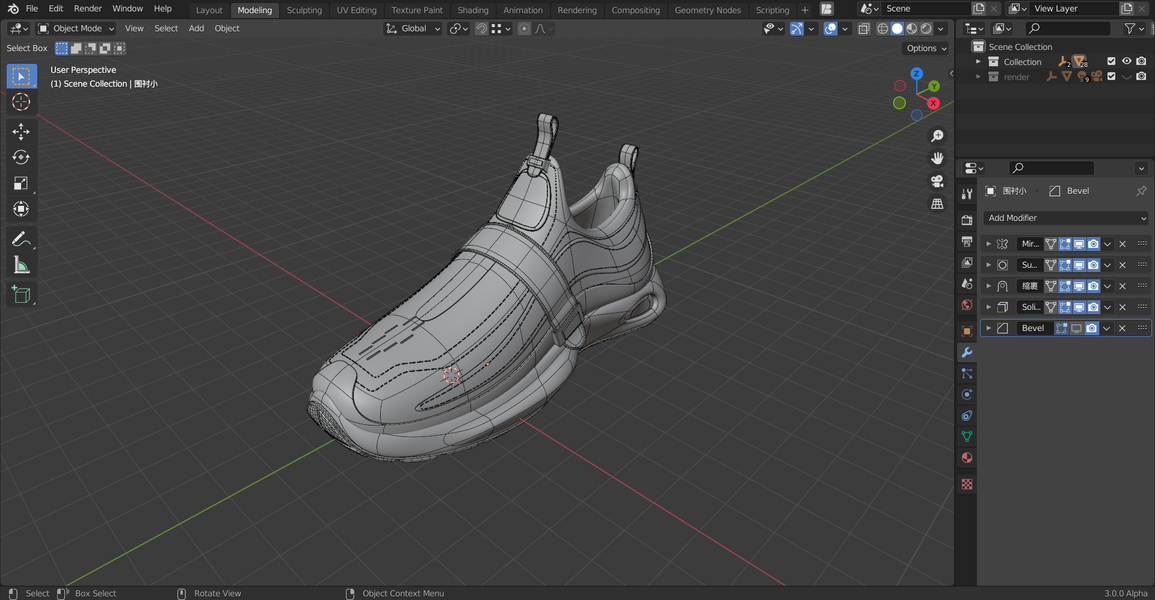Toggle camera view using the camera icon
This screenshot has width=1155, height=600.
[x=937, y=181]
